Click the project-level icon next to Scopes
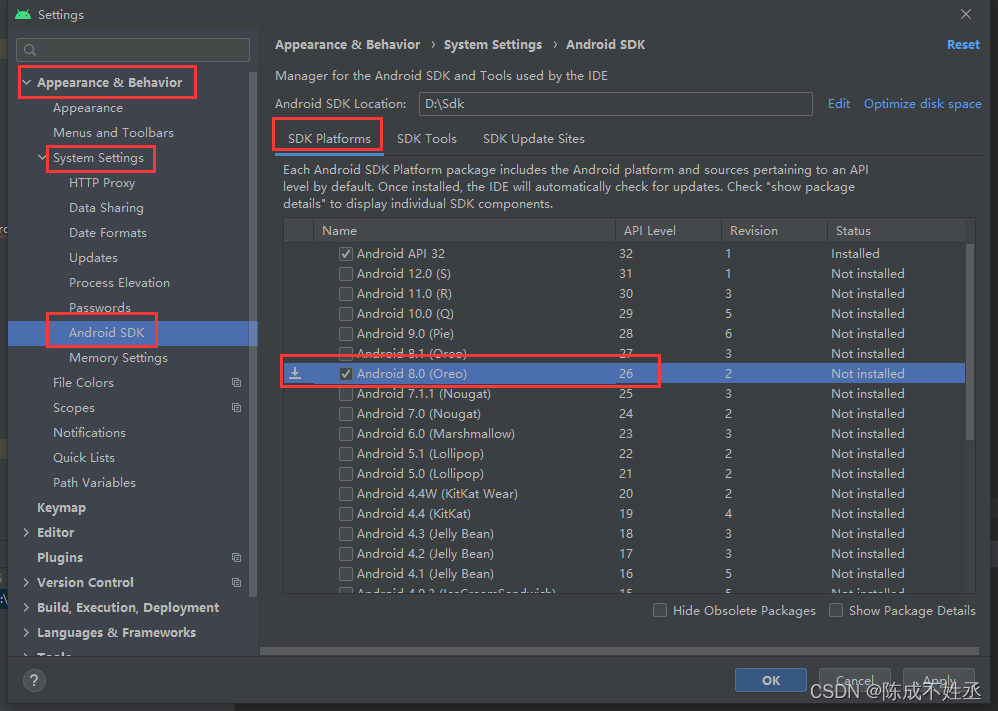The image size is (998, 711). (x=237, y=407)
